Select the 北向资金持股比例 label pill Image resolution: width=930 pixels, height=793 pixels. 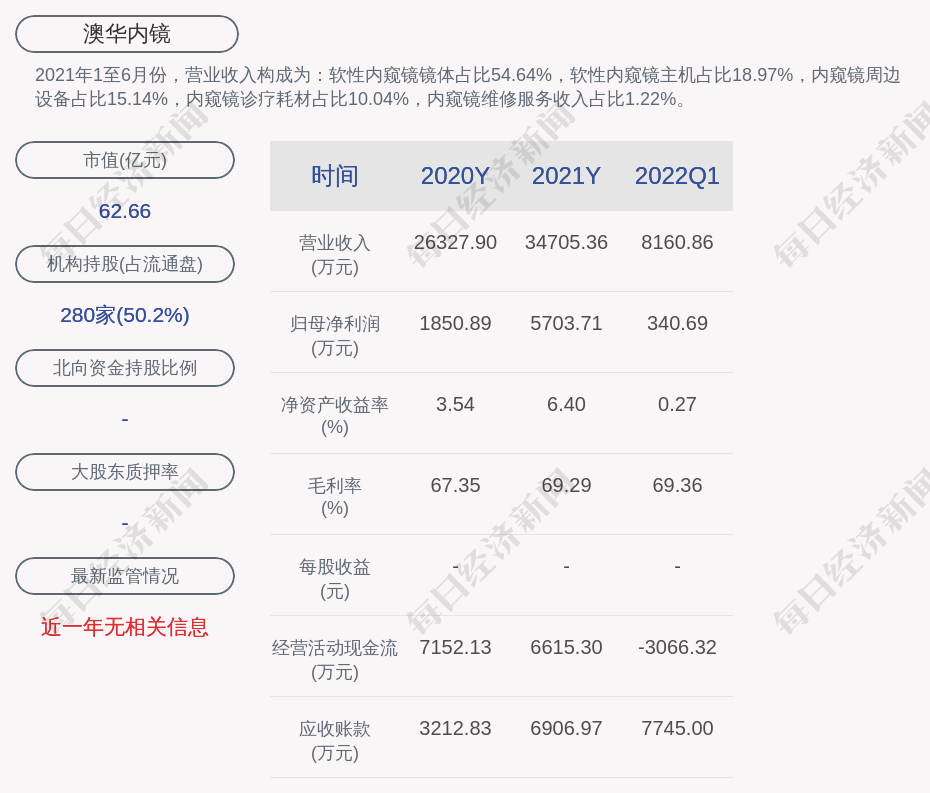(125, 368)
